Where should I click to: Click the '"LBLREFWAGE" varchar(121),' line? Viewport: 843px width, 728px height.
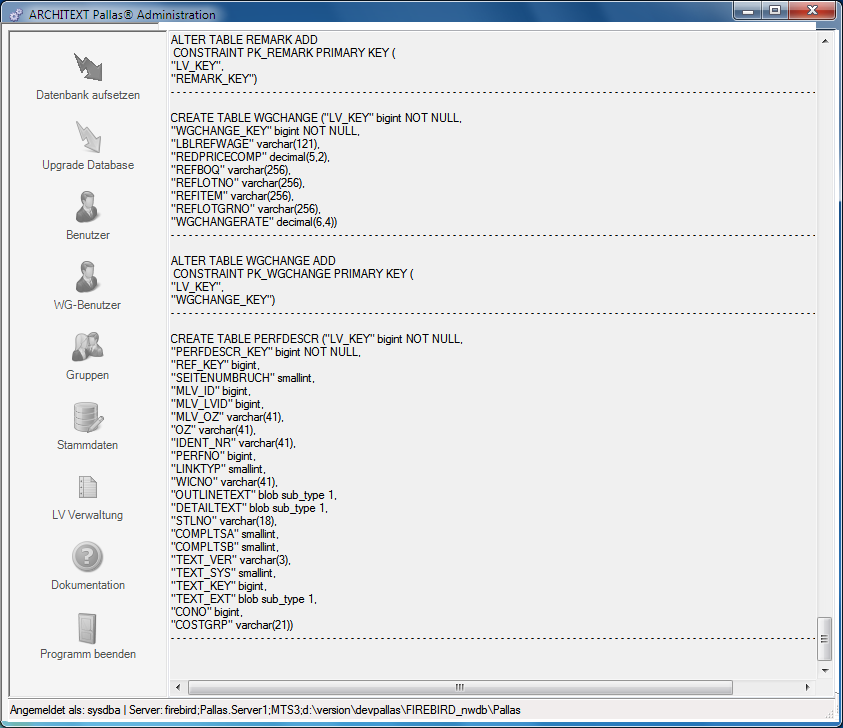pyautogui.click(x=245, y=144)
